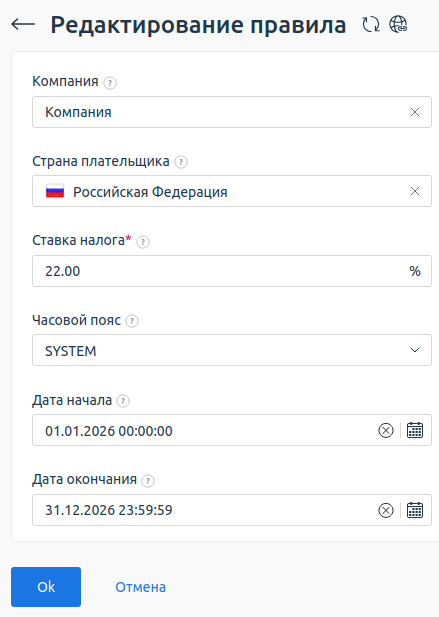Focus the Ставка налога input with 22.00
The image size is (439, 617).
220,271
